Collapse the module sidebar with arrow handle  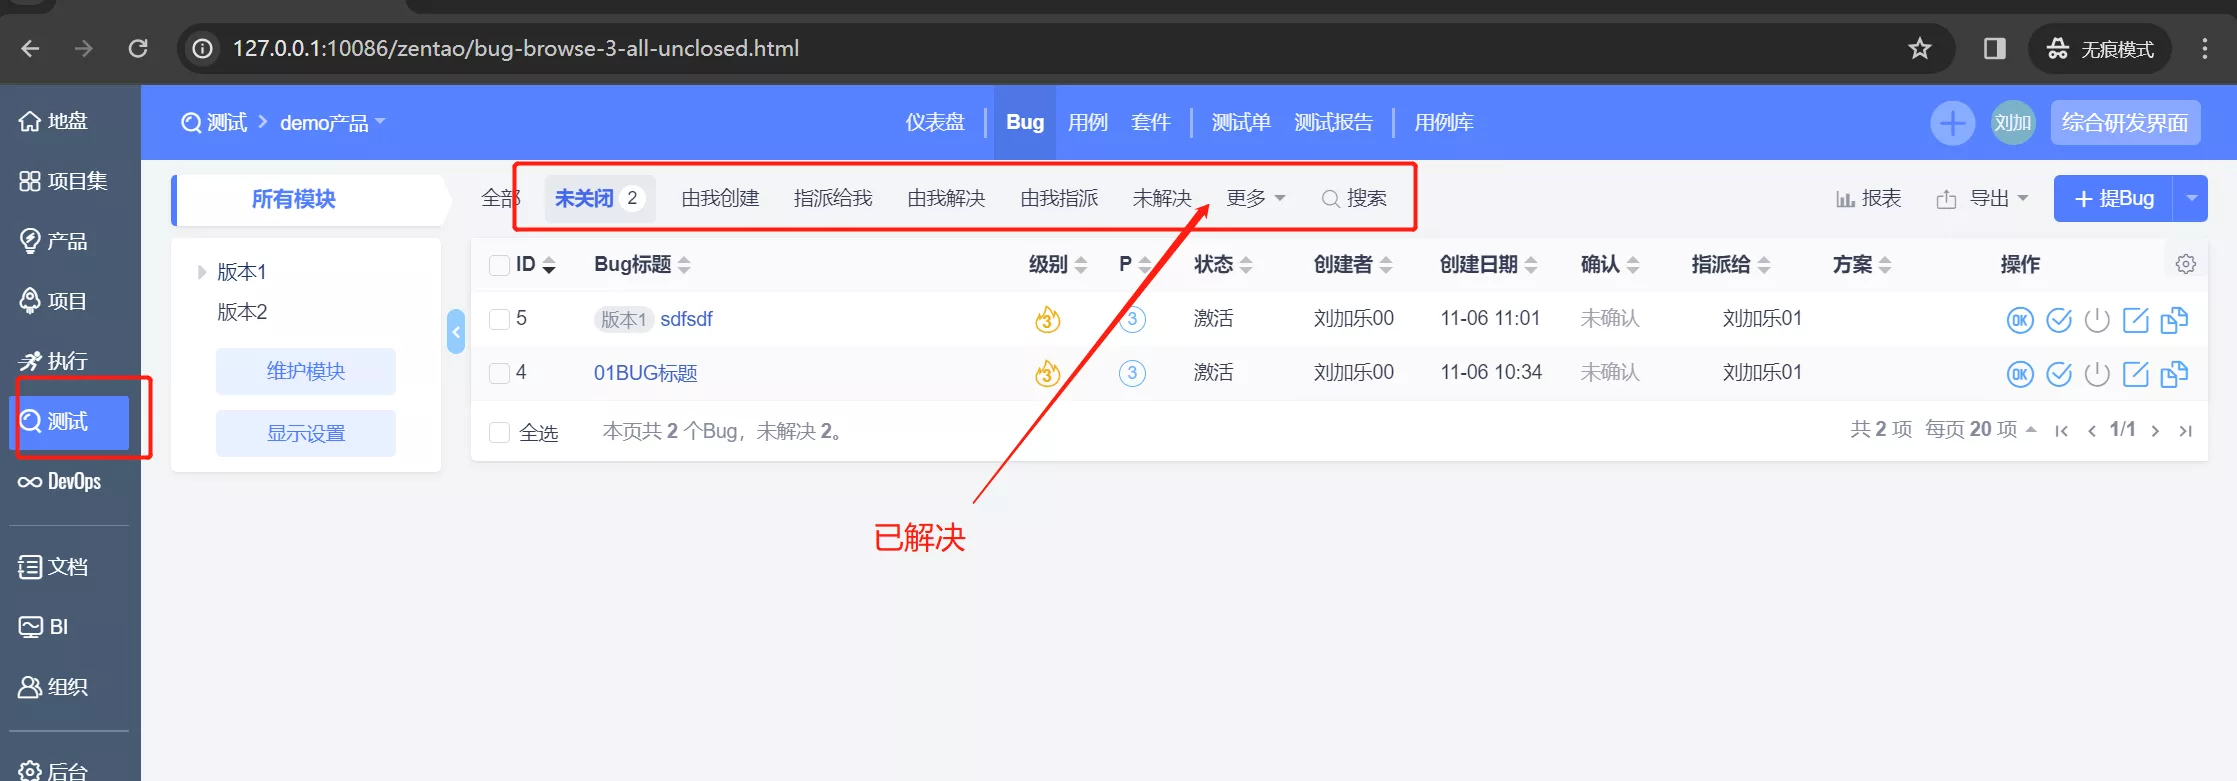click(x=456, y=331)
